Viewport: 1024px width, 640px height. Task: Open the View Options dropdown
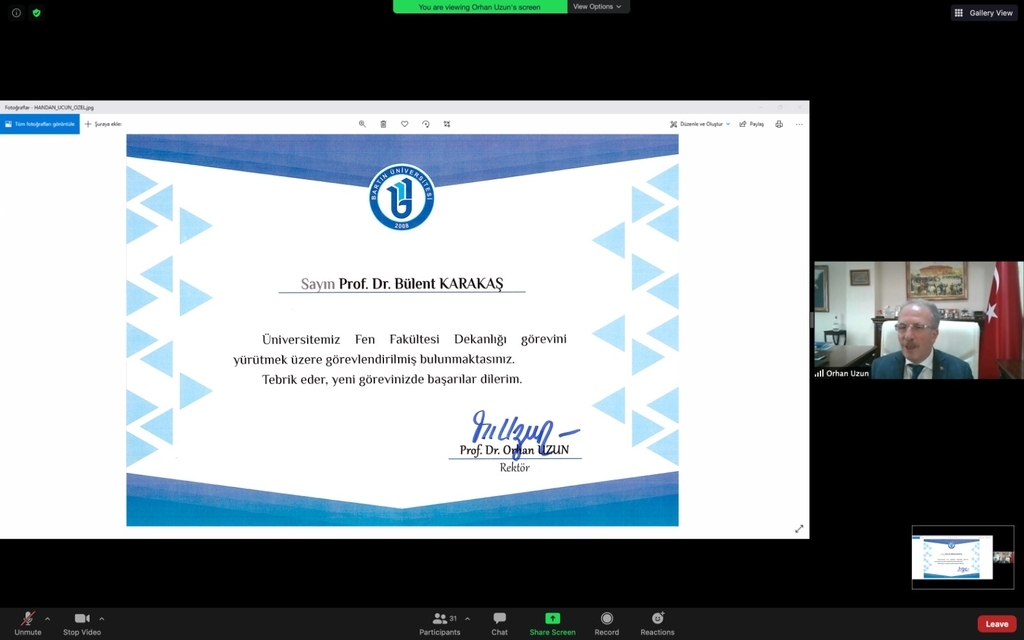[x=597, y=7]
